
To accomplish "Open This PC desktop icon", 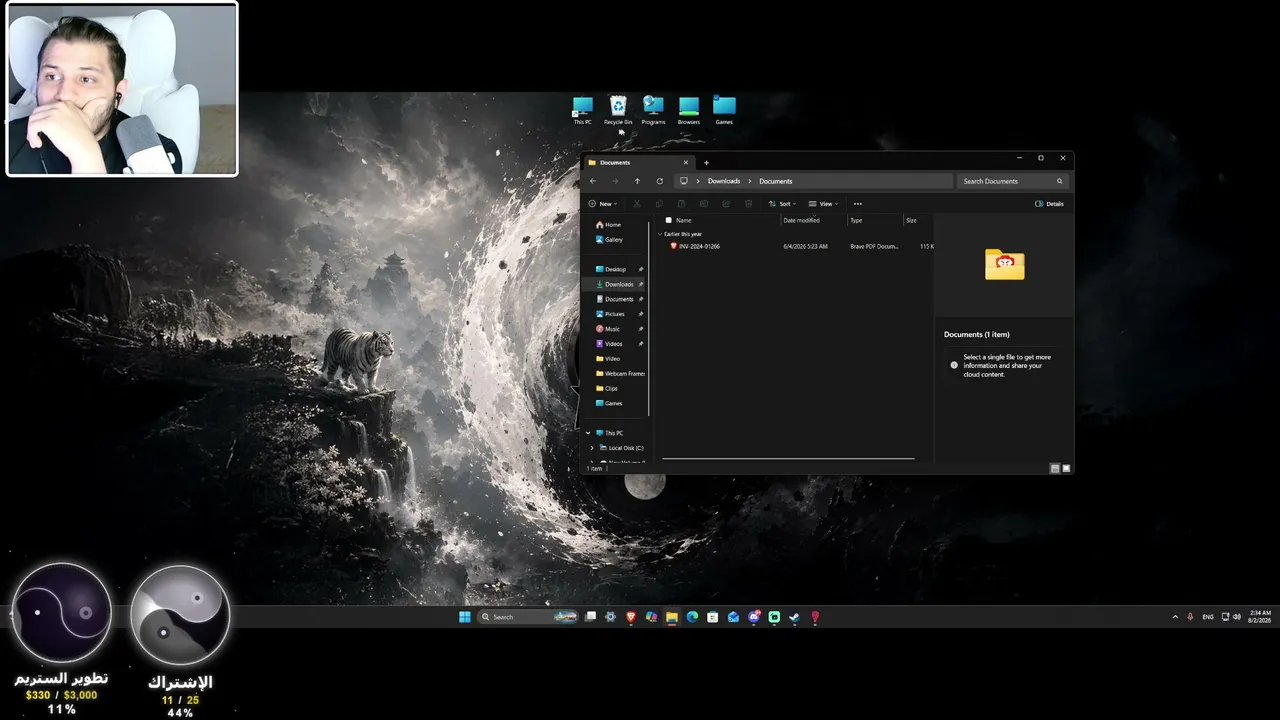I will click(x=583, y=110).
